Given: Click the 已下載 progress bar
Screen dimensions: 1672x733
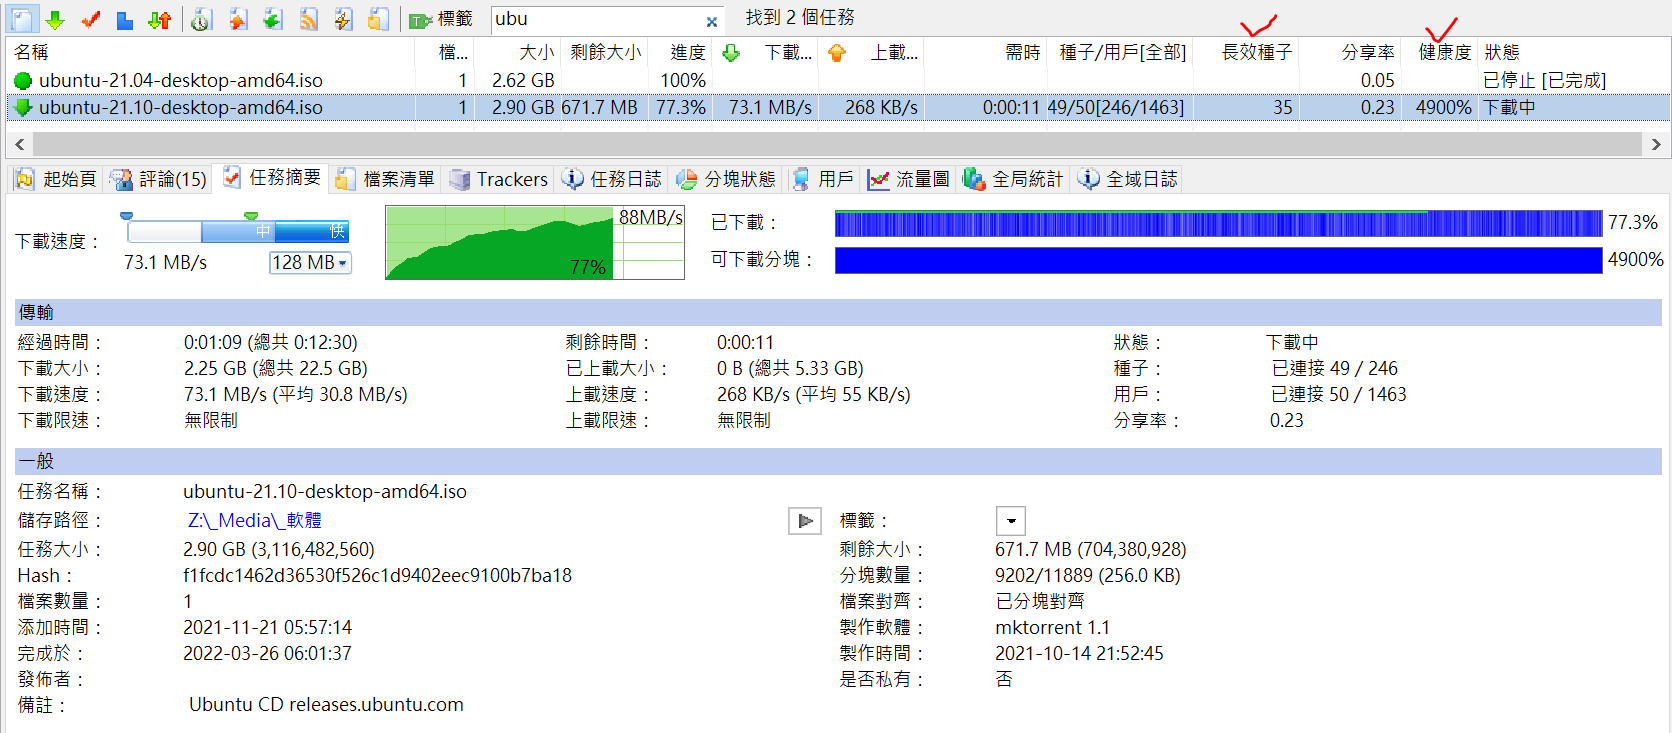Looking at the screenshot, I should click(x=1218, y=223).
